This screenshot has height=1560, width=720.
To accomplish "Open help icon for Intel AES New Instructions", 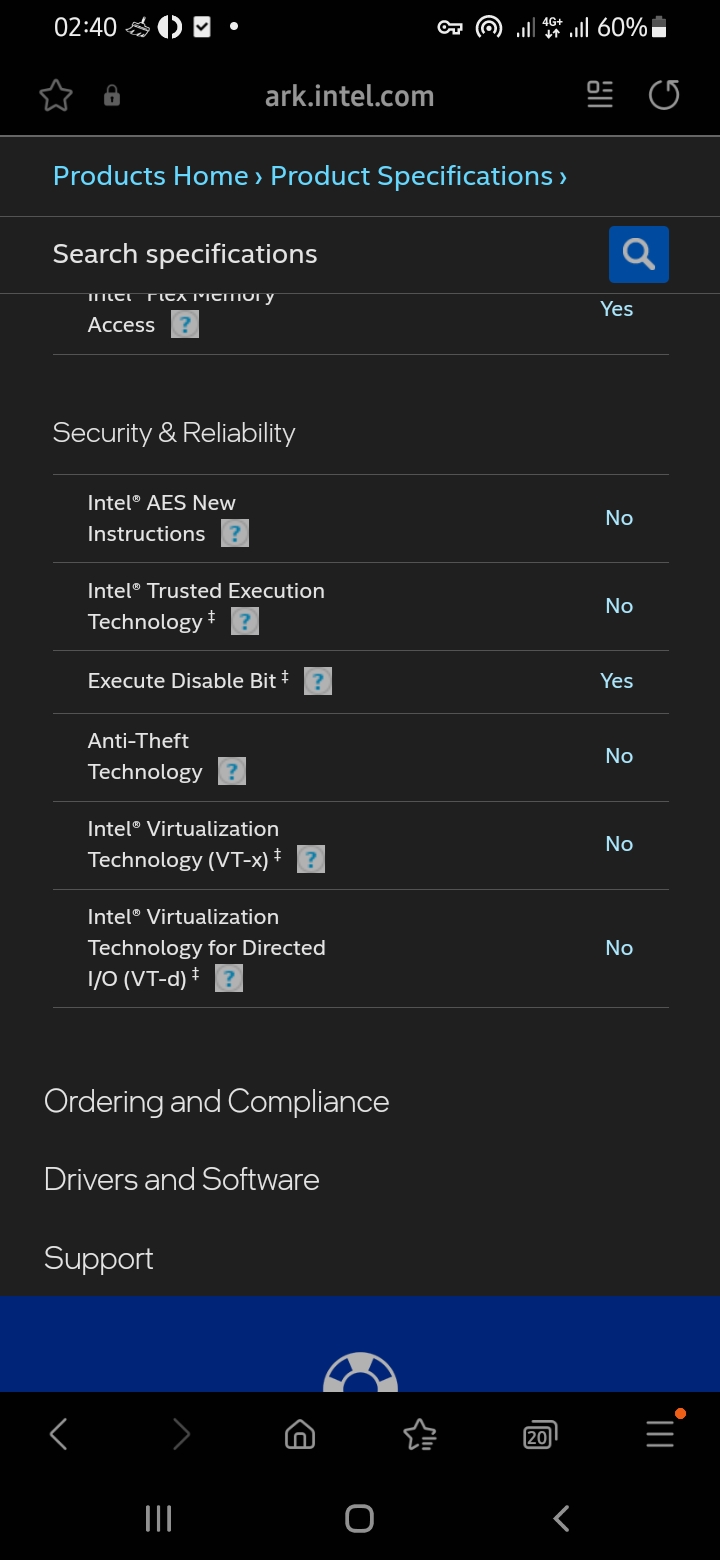I will coord(235,533).
